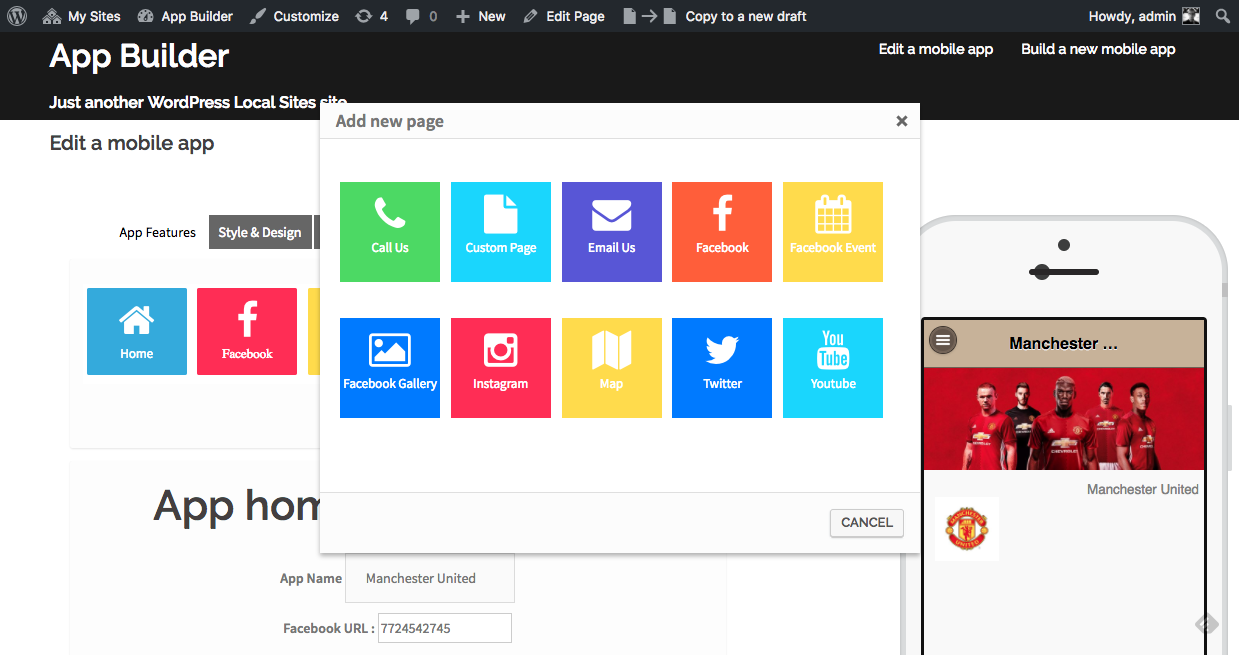Open the New content menu
Screen dimensions: 1239x655
coord(480,16)
